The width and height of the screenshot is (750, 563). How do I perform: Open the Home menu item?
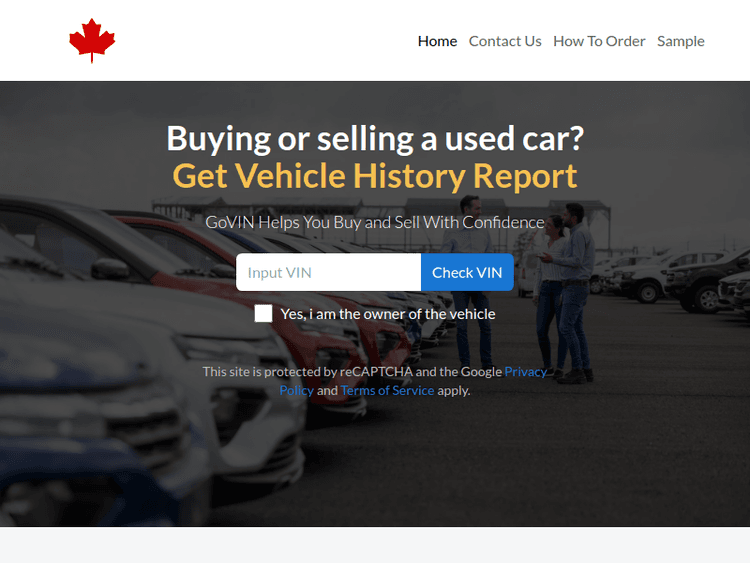(437, 42)
